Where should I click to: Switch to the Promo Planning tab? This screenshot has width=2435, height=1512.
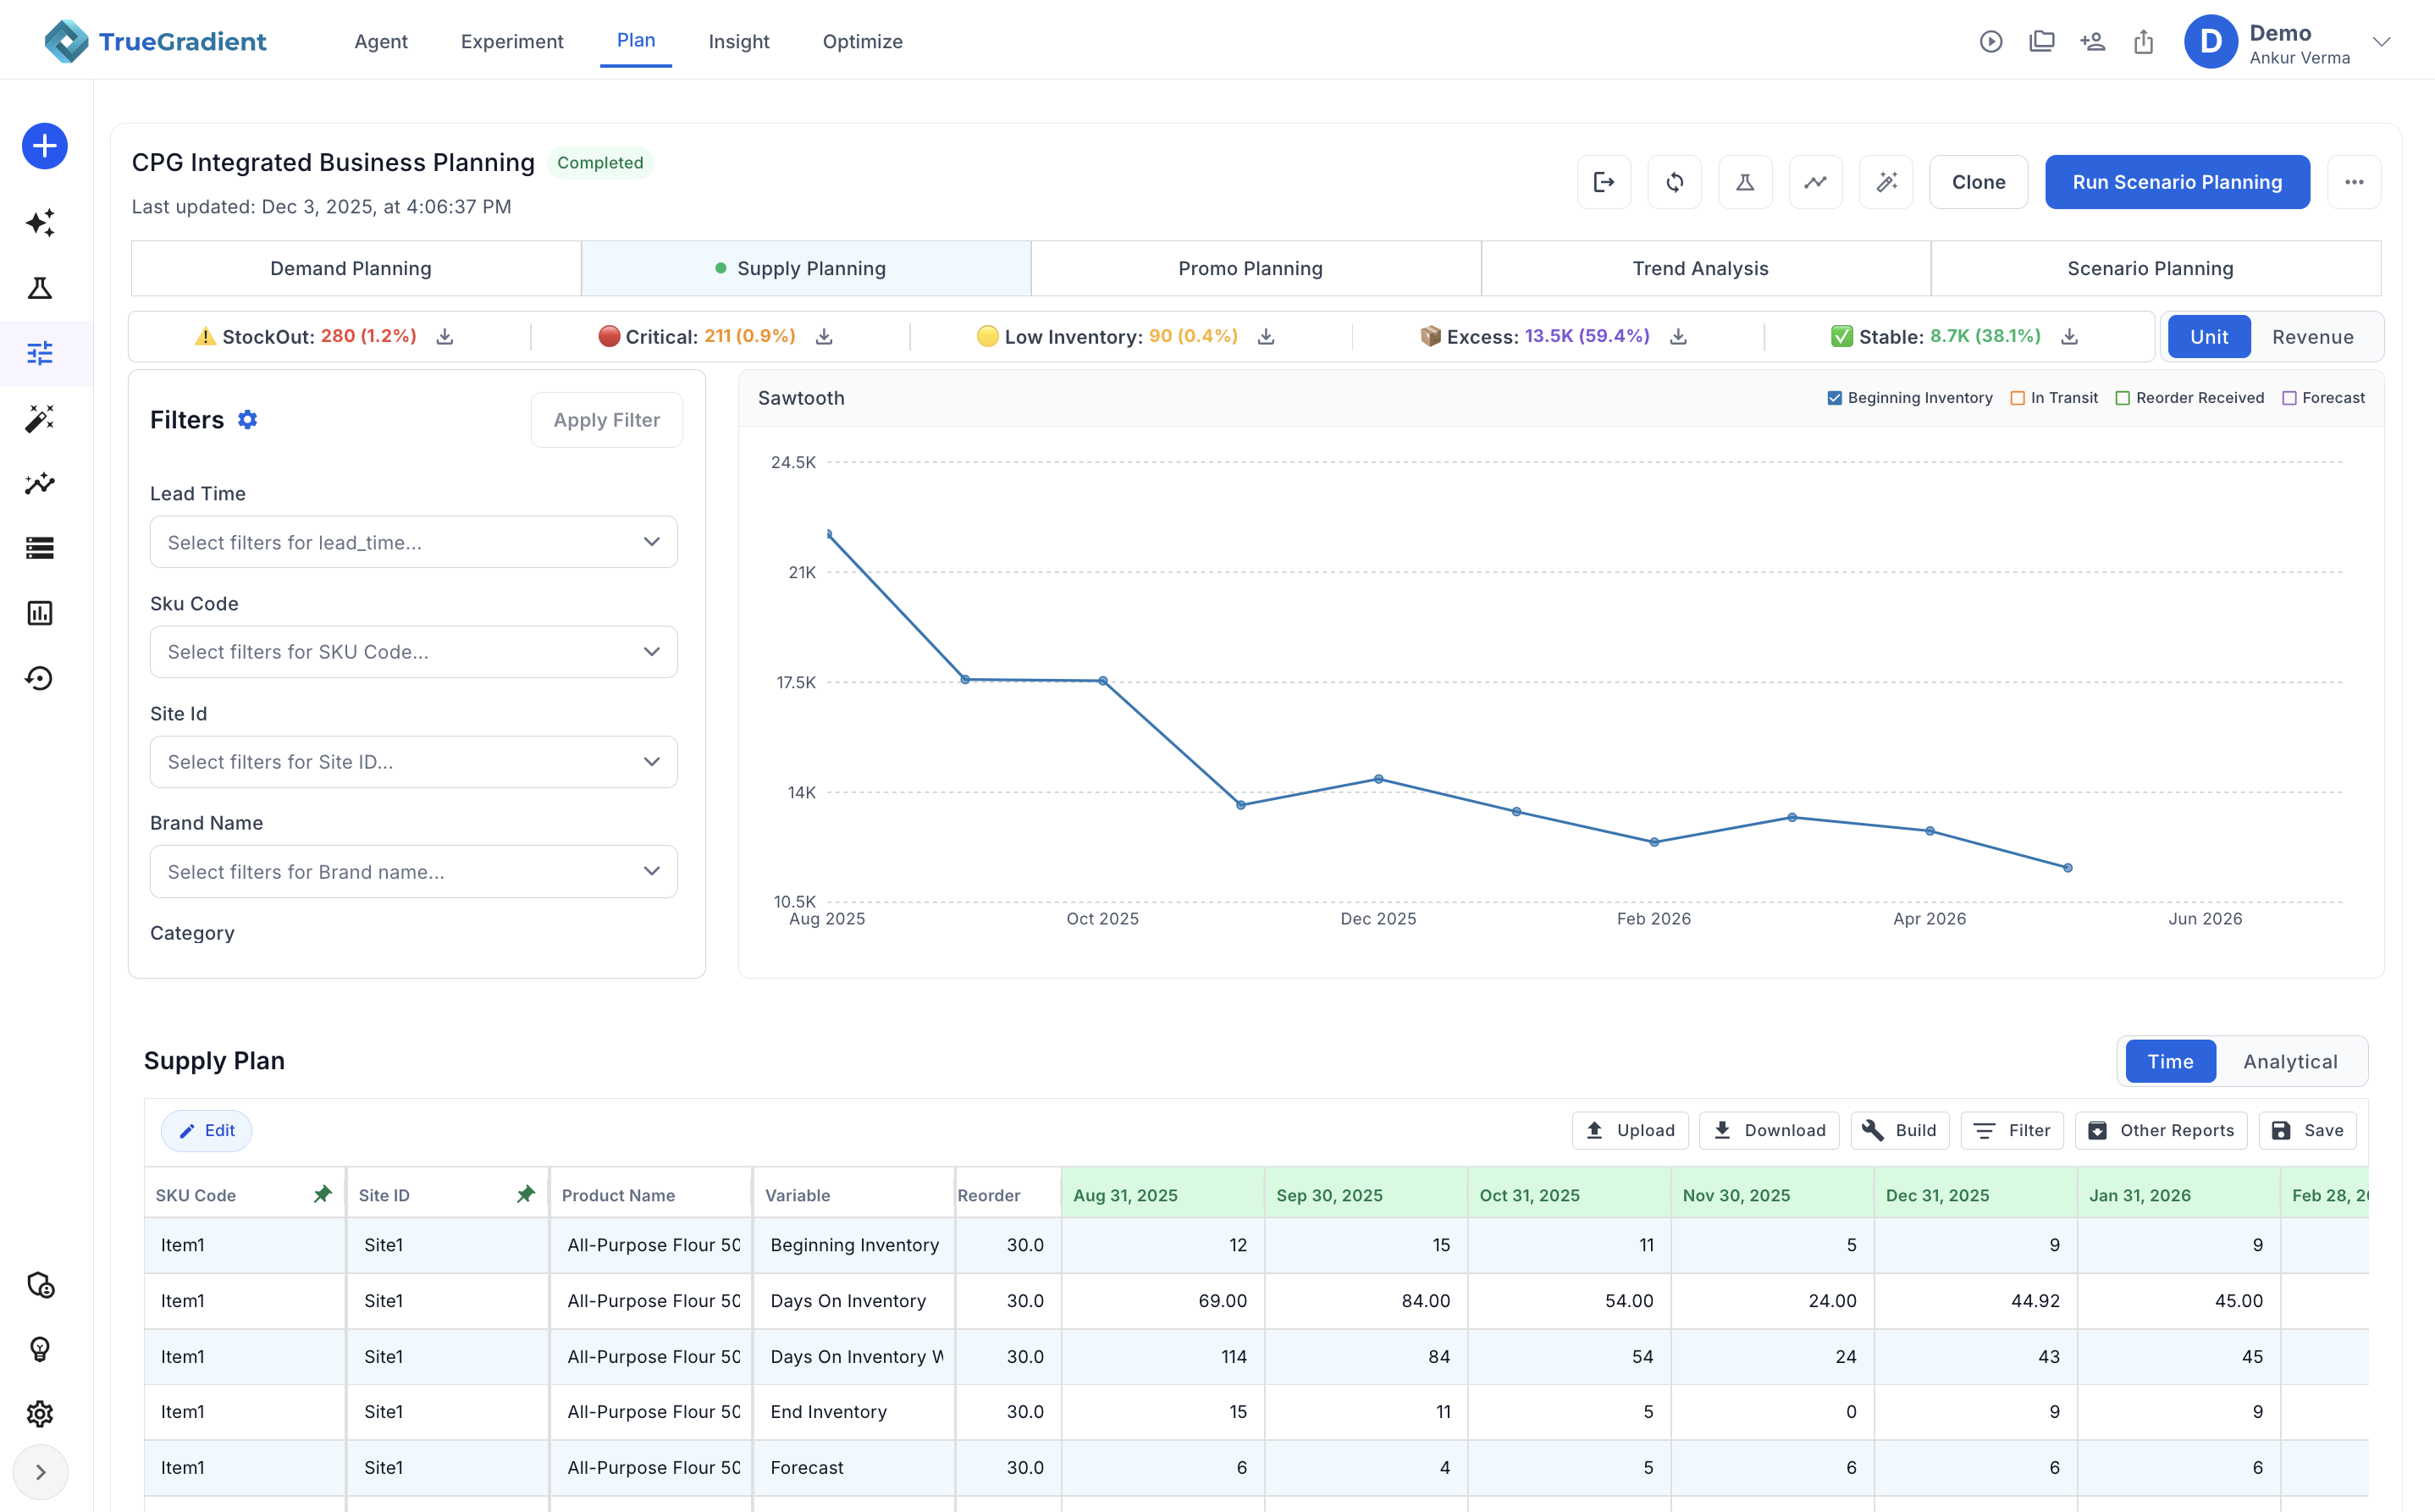pyautogui.click(x=1249, y=268)
